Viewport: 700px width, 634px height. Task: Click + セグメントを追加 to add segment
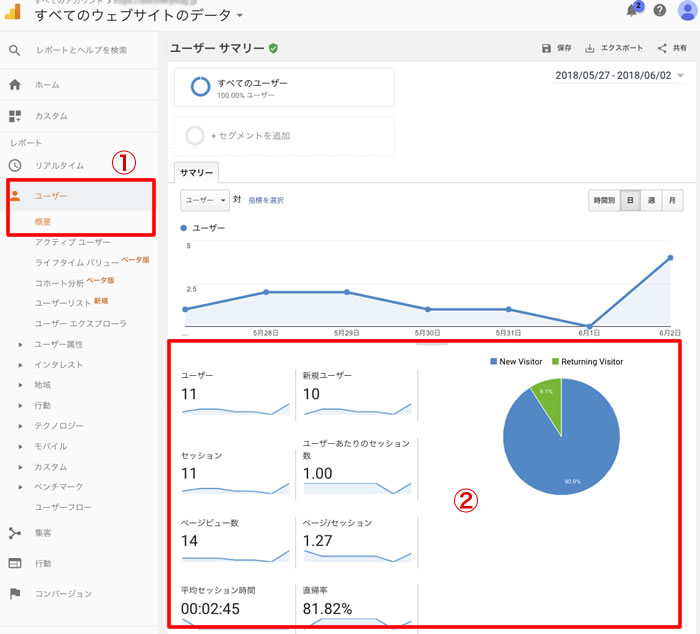(x=284, y=136)
